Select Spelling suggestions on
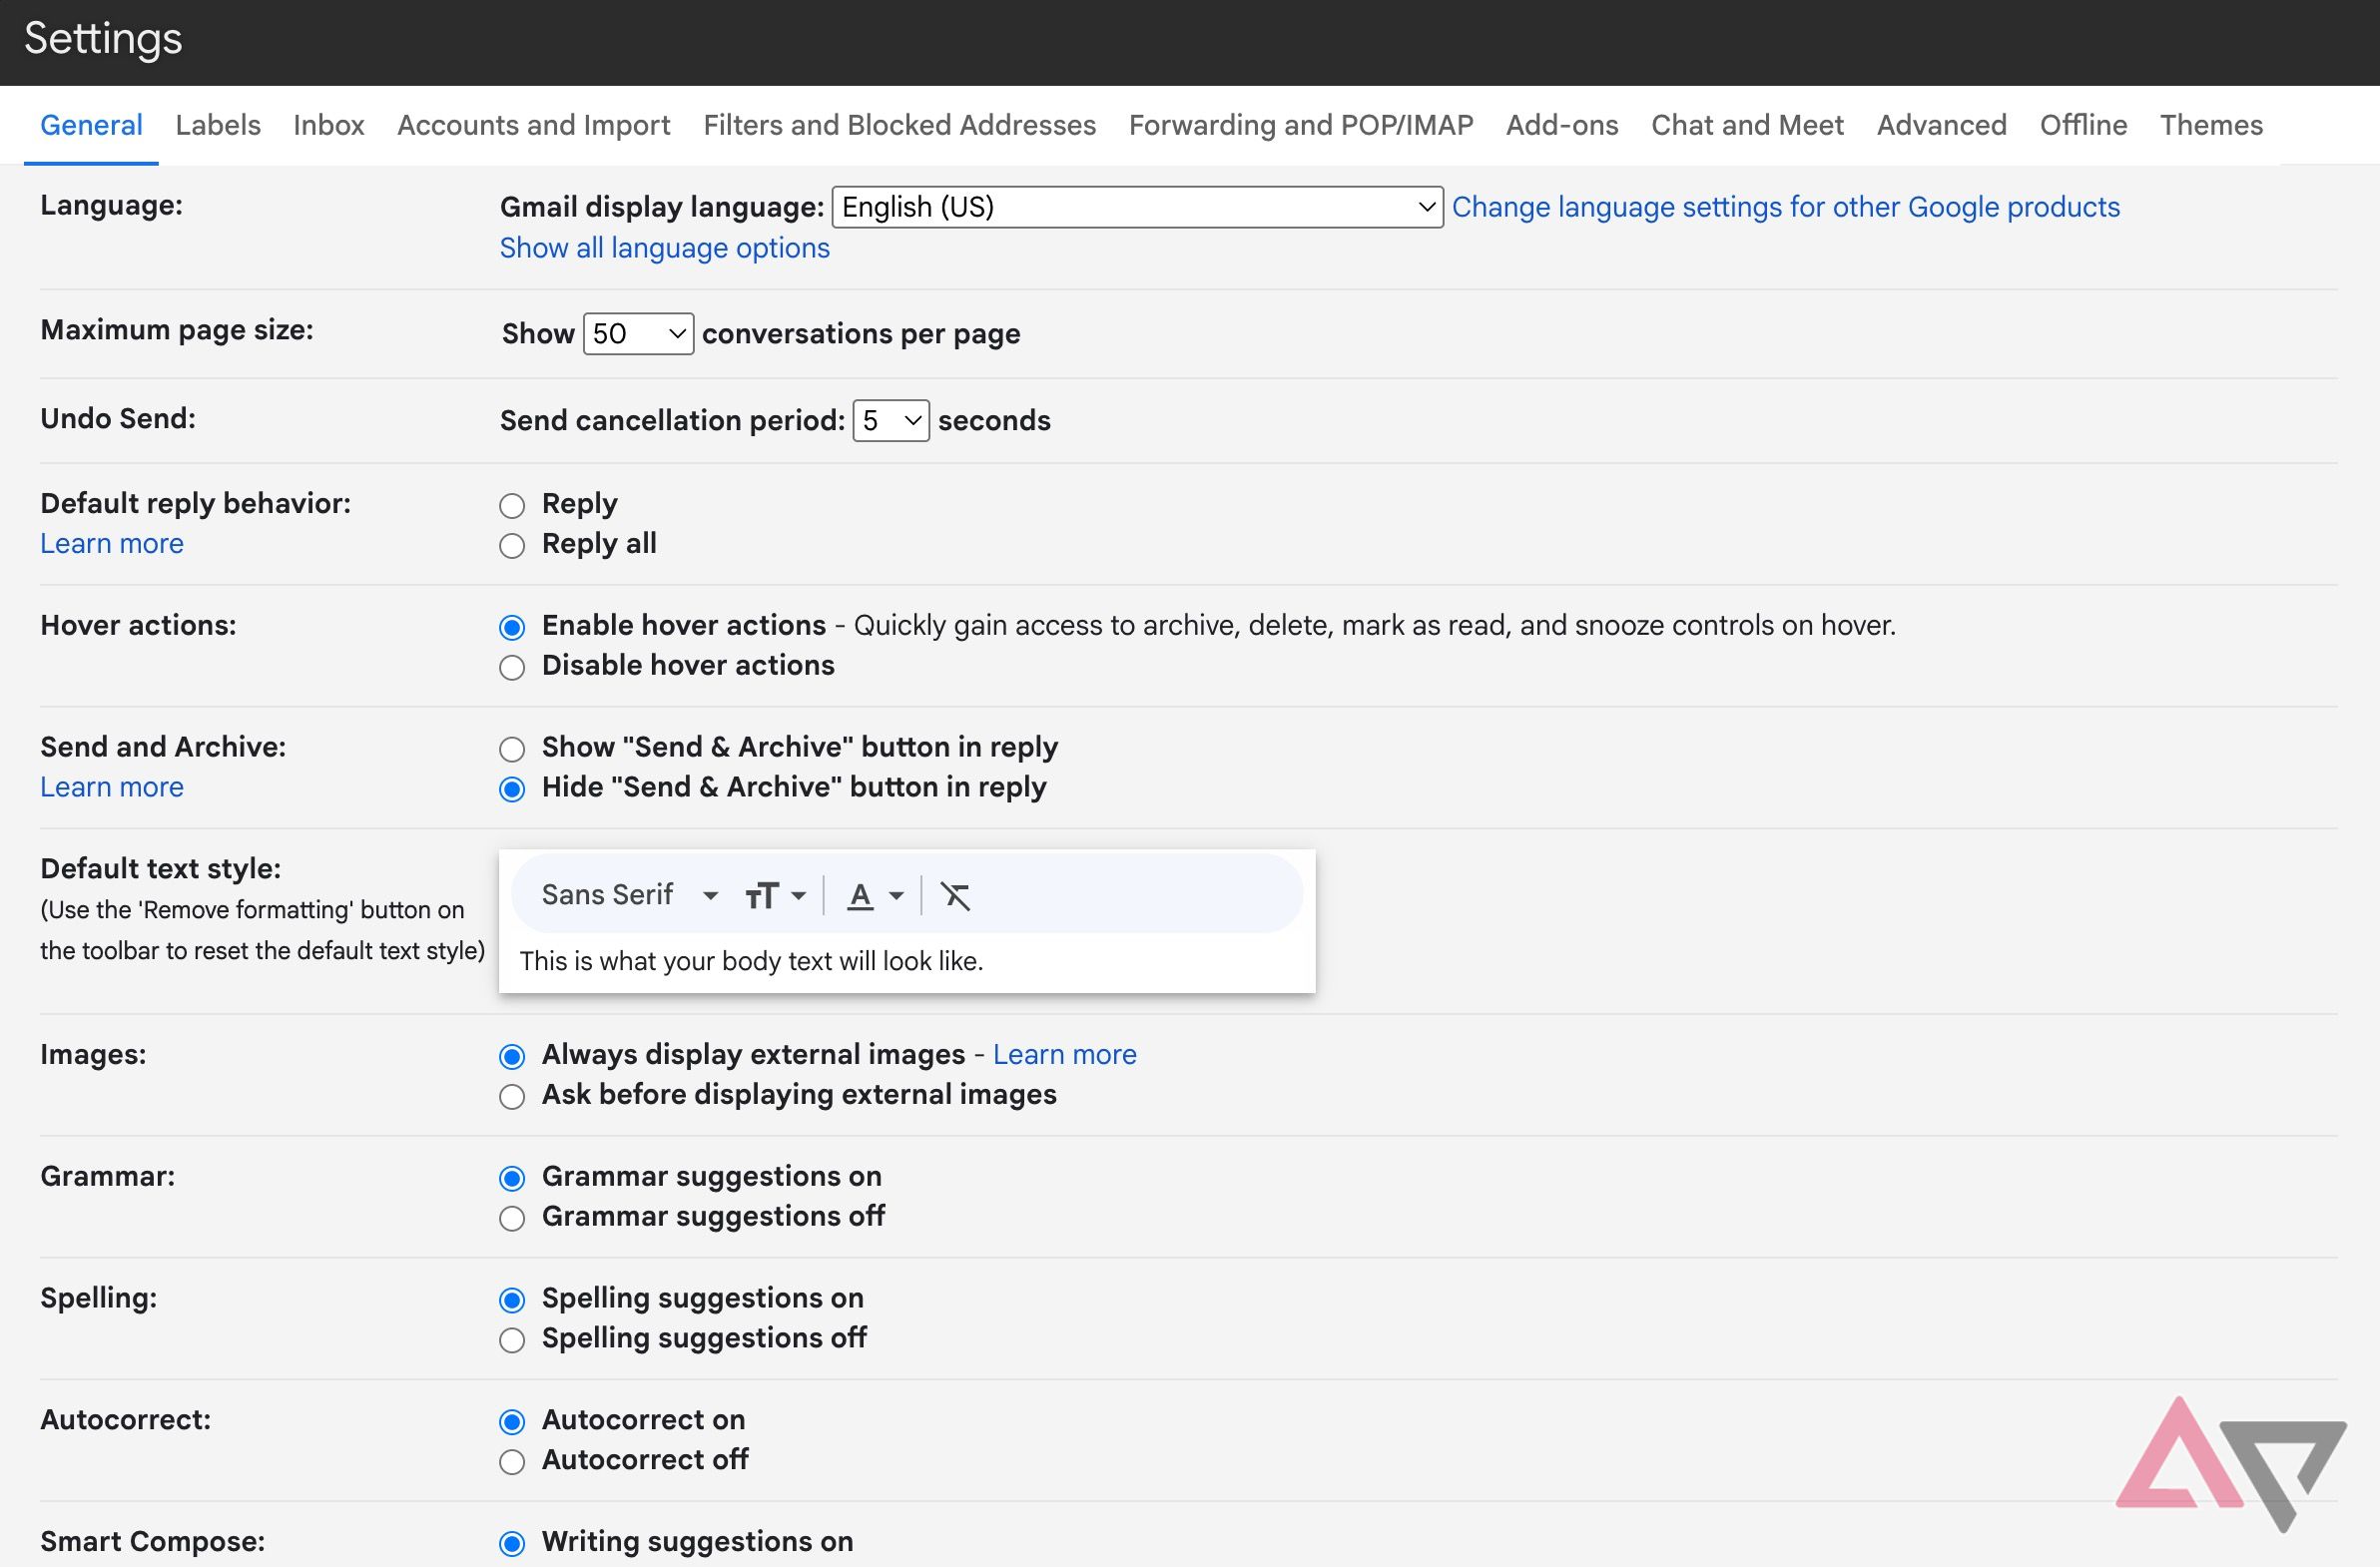Screen dimensions: 2380x1567 (512, 1300)
